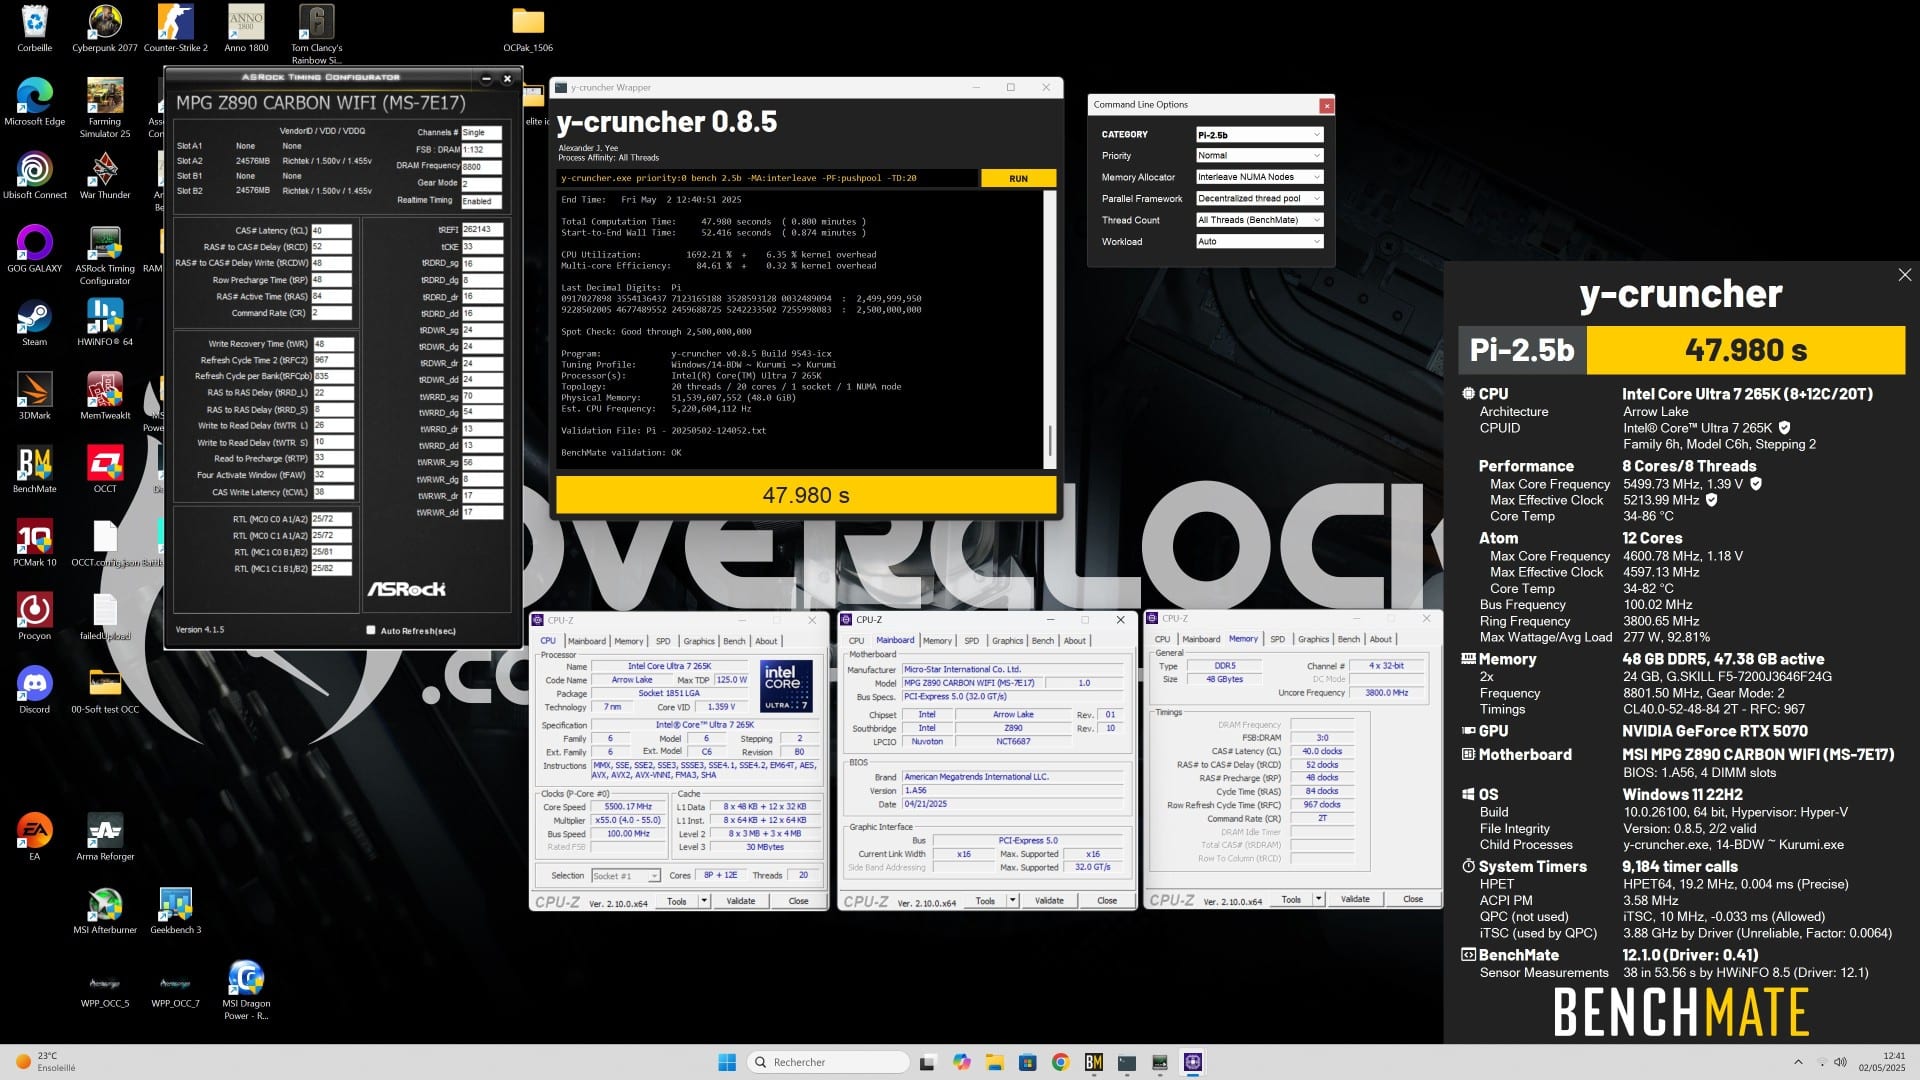The image size is (1920, 1080).
Task: Open the PCMark 10 desktop shortcut
Action: coord(34,542)
